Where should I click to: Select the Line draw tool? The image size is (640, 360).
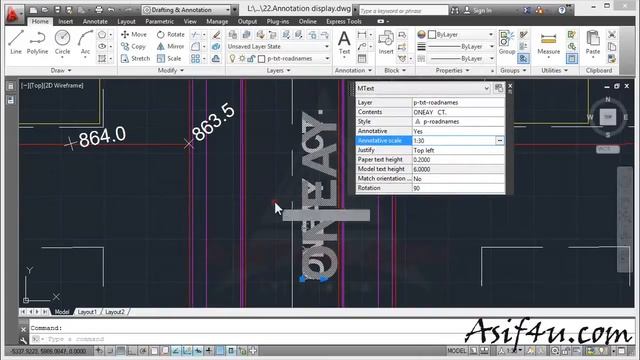point(16,42)
